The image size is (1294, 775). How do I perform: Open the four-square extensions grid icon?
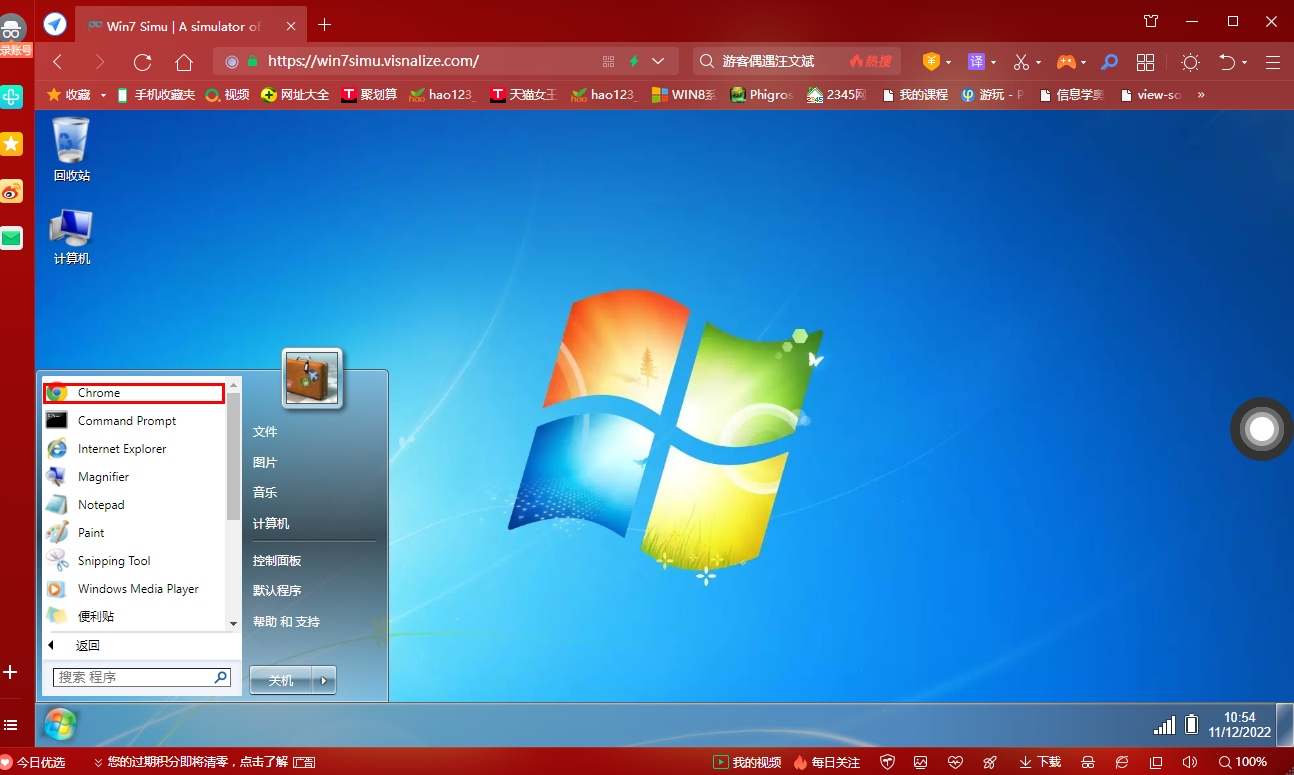click(x=1146, y=62)
